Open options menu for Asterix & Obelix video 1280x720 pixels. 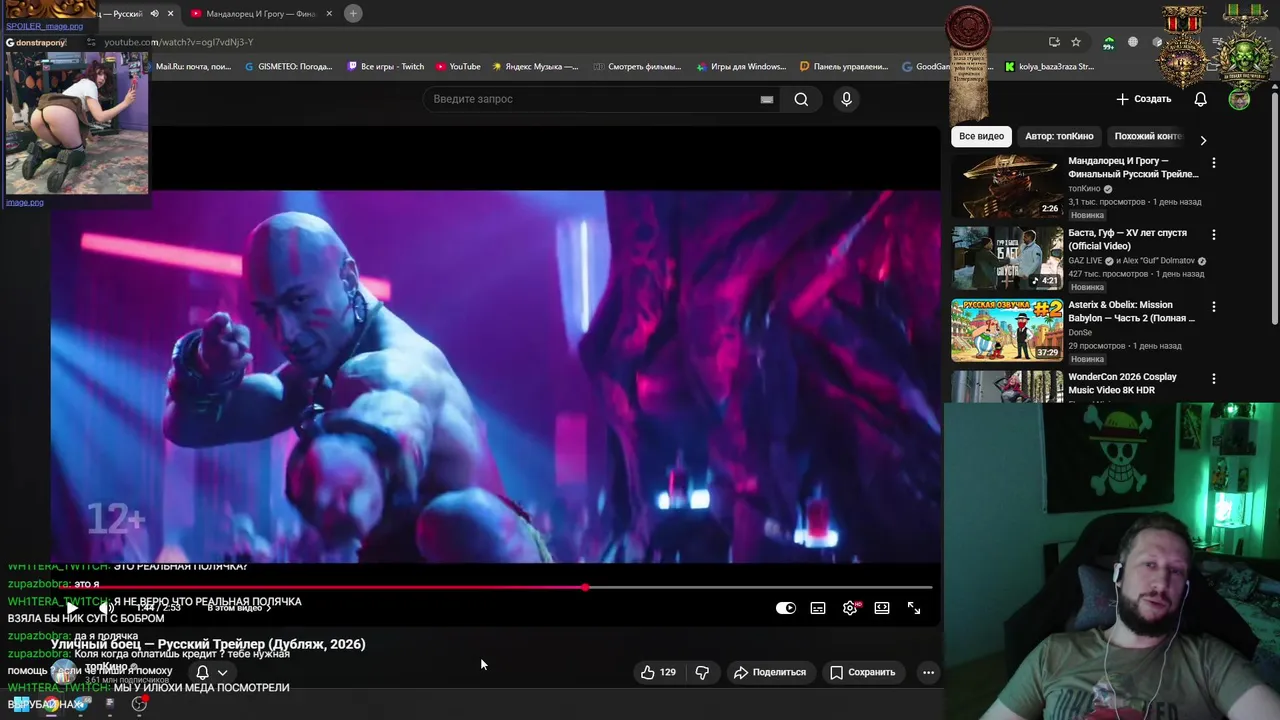pos(1214,306)
